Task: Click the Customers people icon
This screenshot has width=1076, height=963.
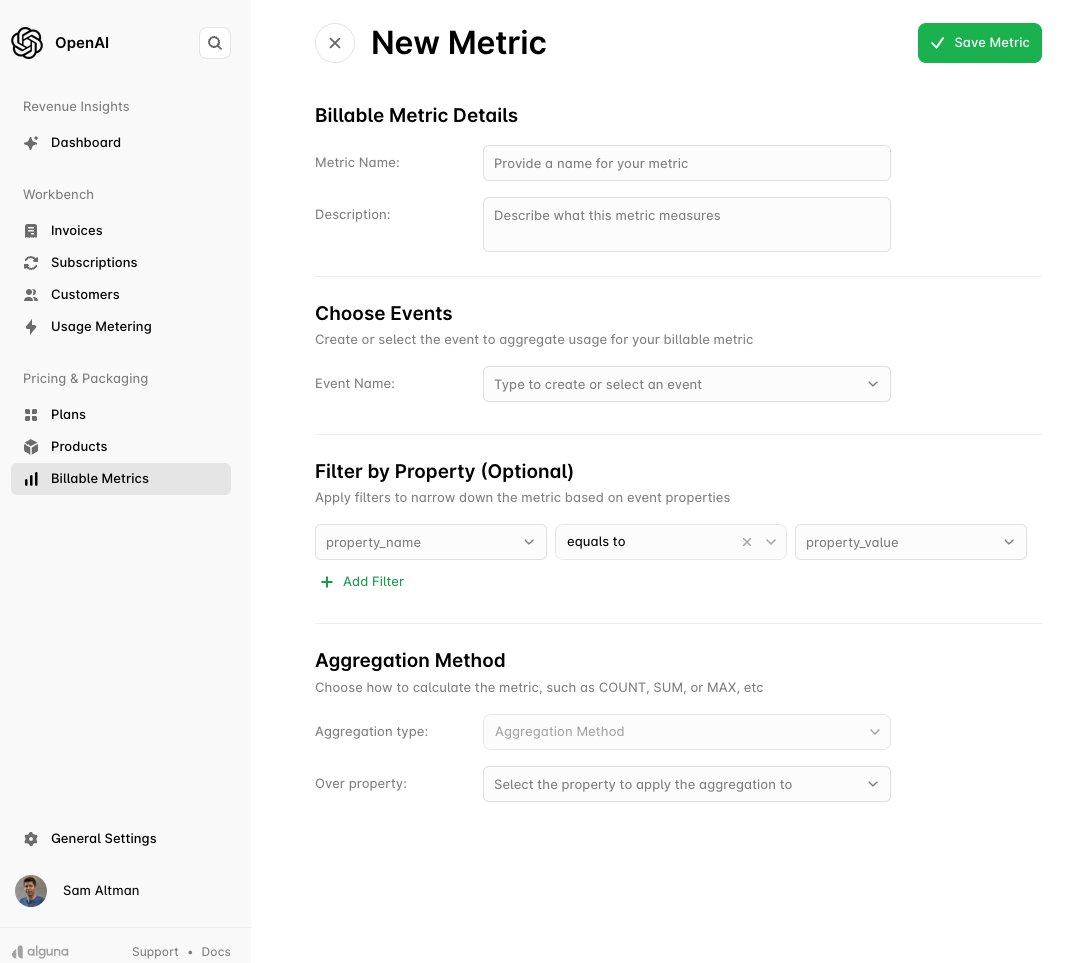Action: pos(31,295)
